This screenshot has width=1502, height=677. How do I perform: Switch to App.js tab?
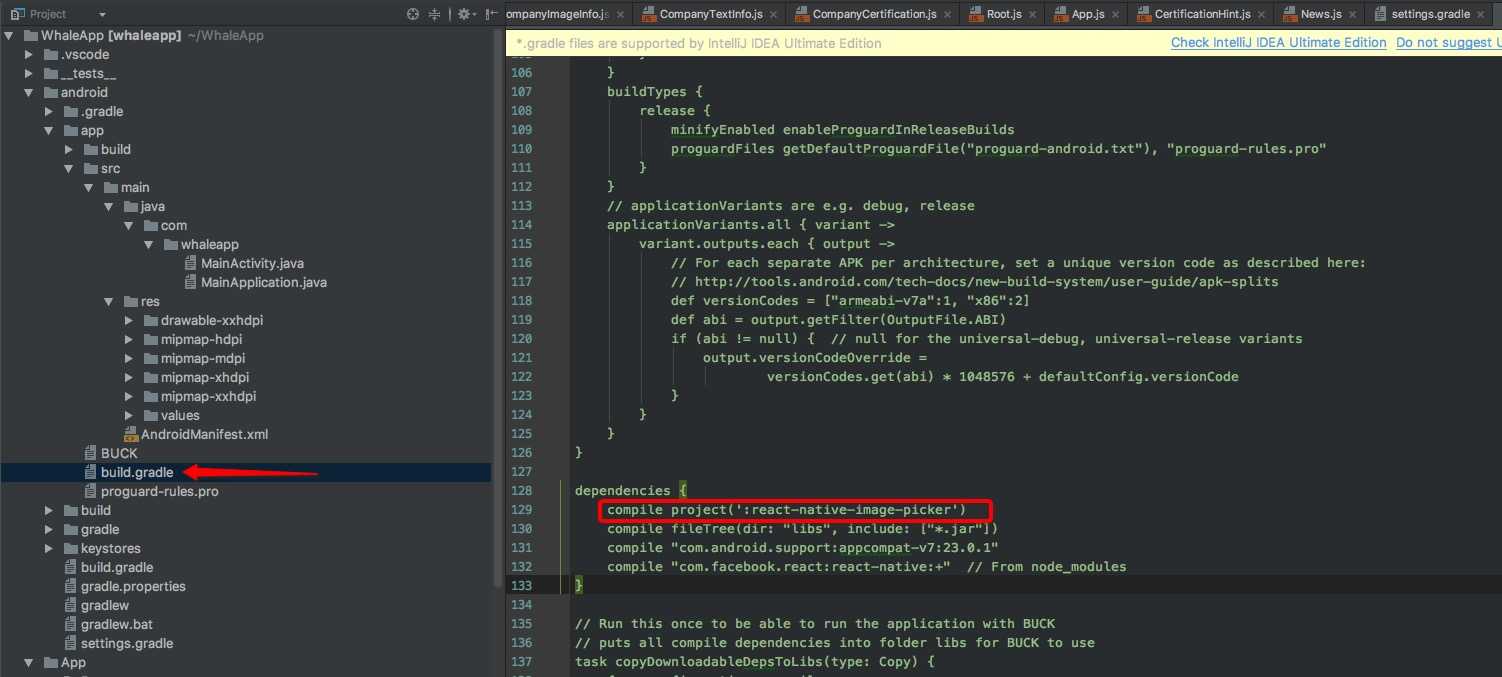(x=1087, y=14)
